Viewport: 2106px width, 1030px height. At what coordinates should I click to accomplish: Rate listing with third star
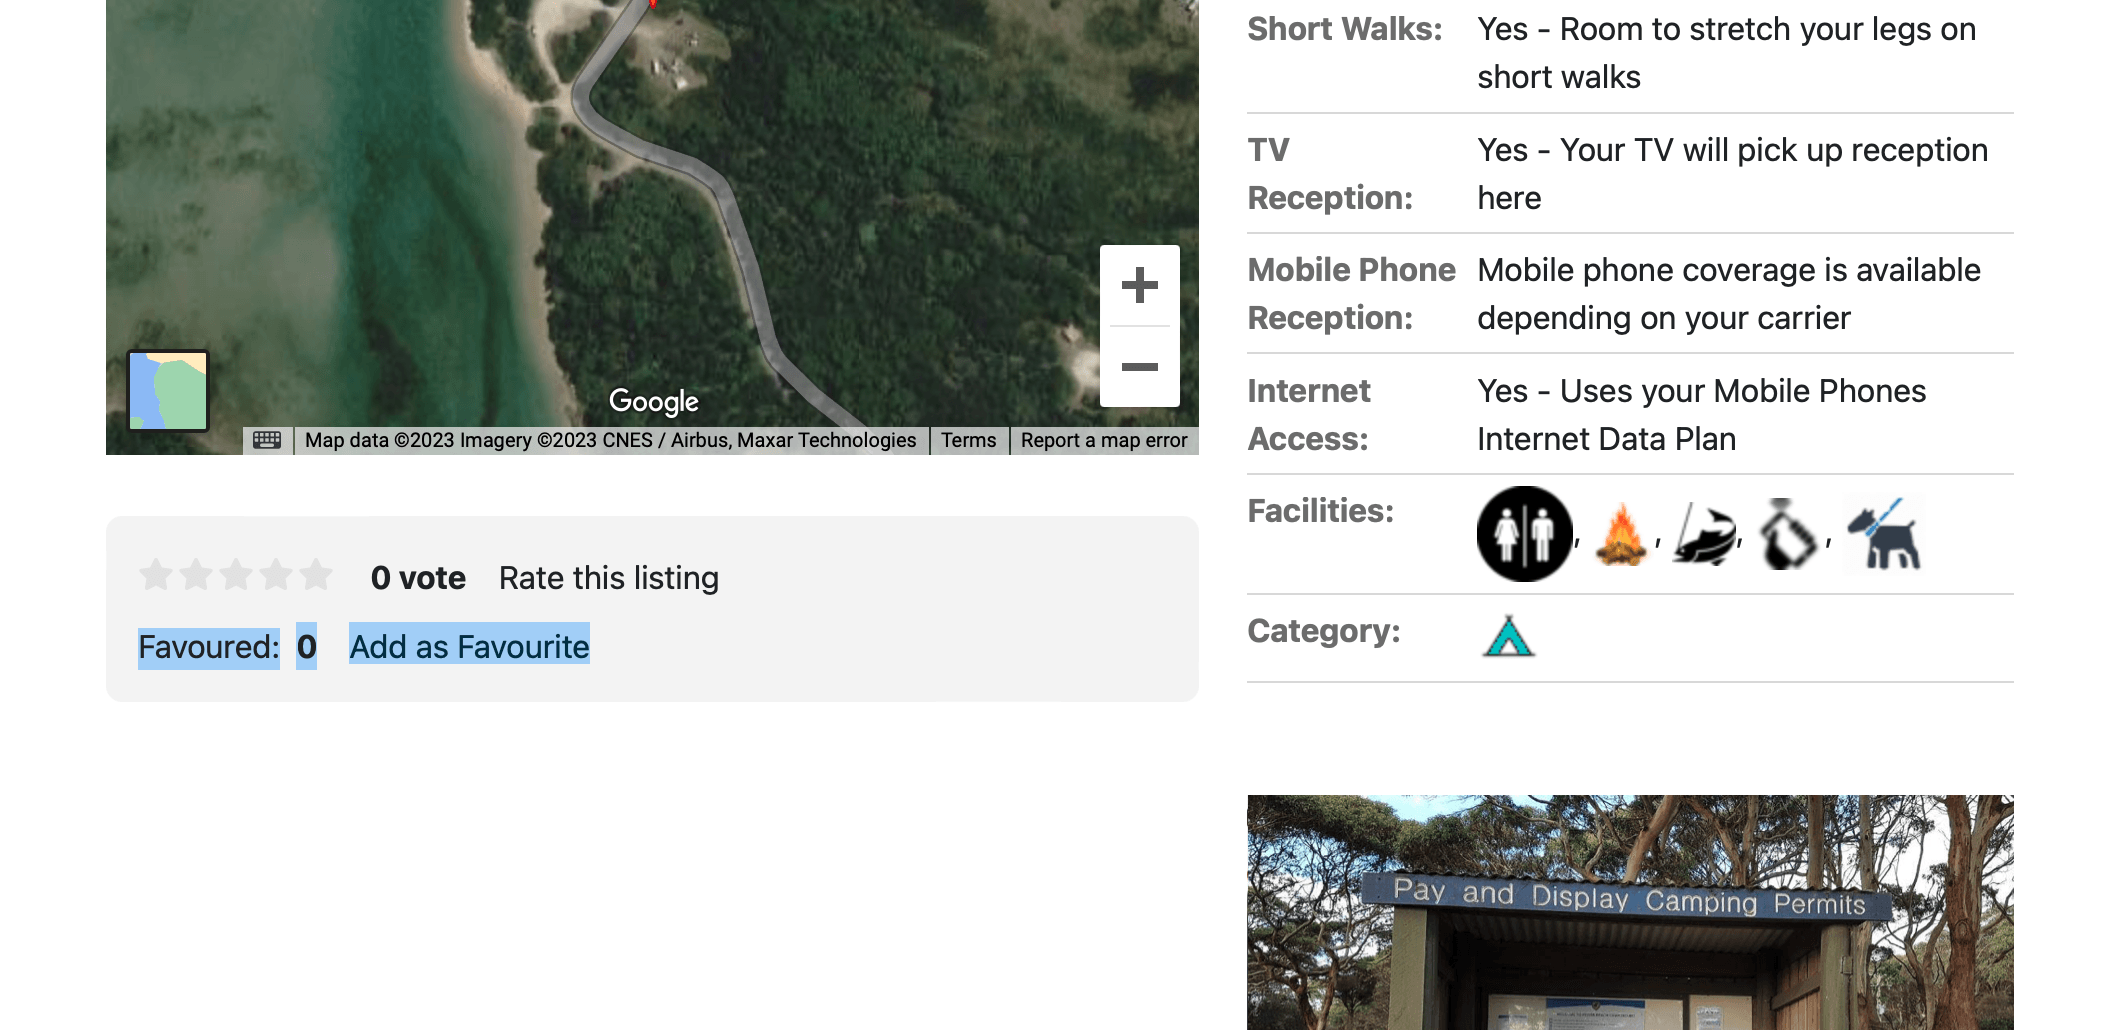pyautogui.click(x=236, y=575)
